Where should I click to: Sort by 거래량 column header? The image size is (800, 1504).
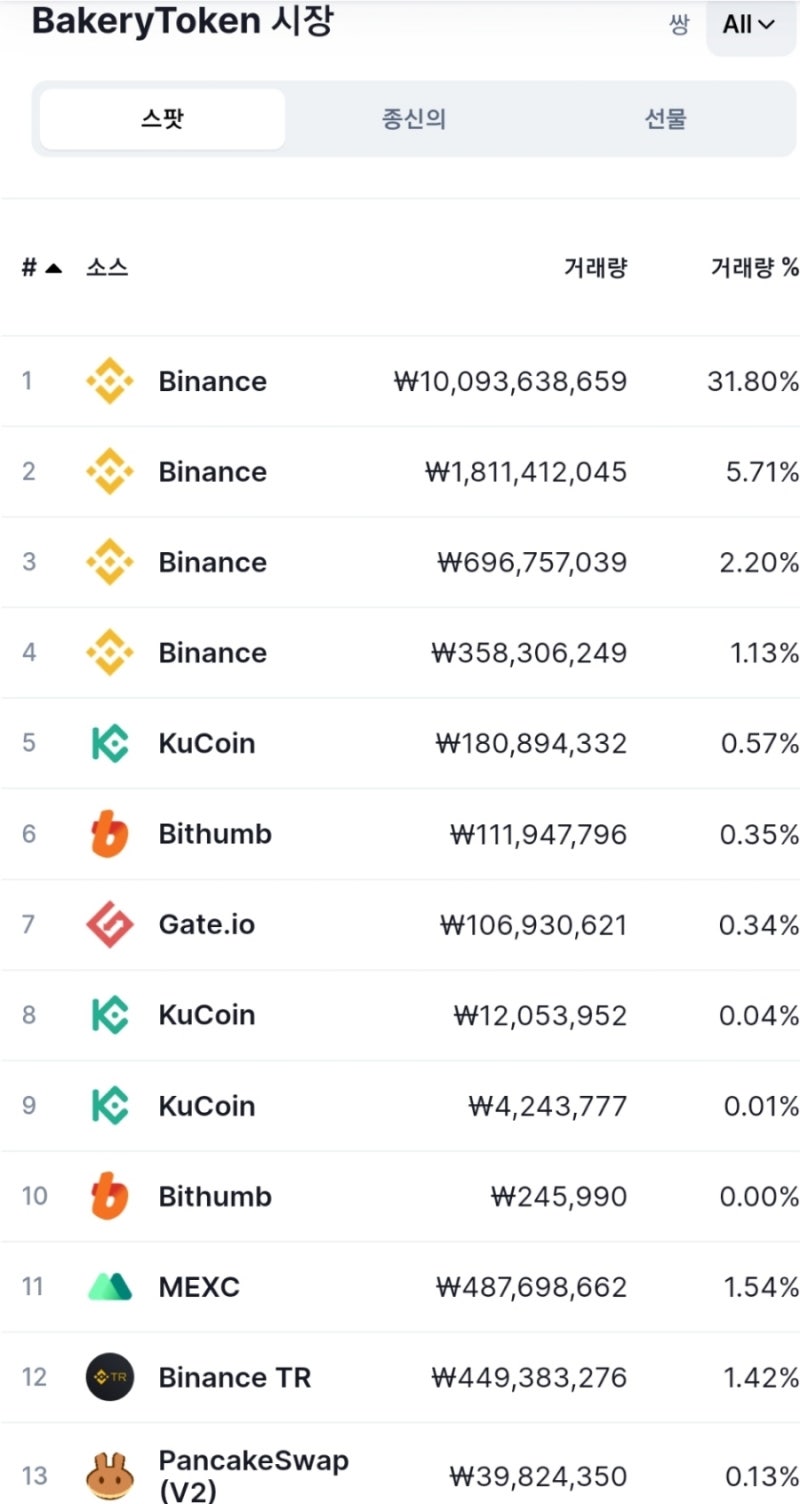click(x=595, y=268)
